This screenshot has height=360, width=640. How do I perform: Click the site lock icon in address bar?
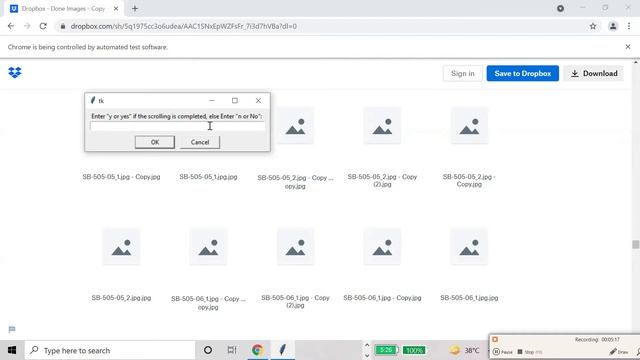[x=62, y=26]
